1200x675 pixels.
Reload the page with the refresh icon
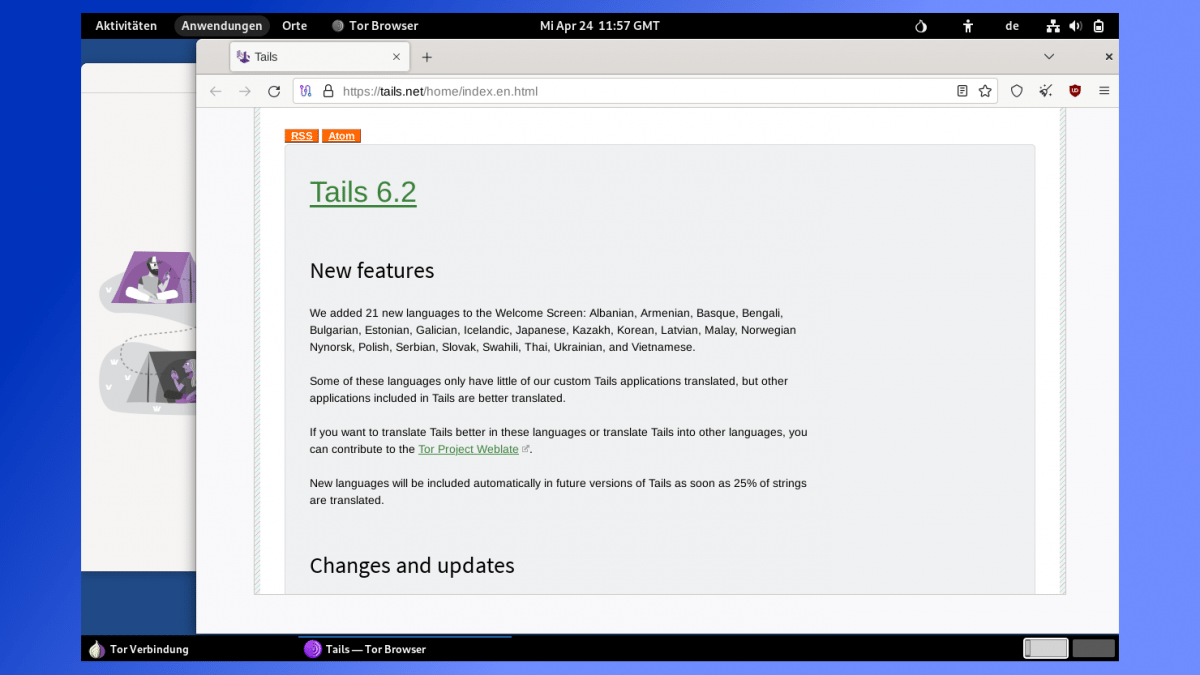(274, 91)
